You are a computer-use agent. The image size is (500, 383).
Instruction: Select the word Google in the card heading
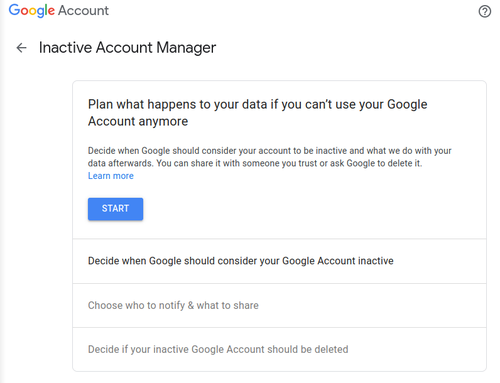pos(407,105)
